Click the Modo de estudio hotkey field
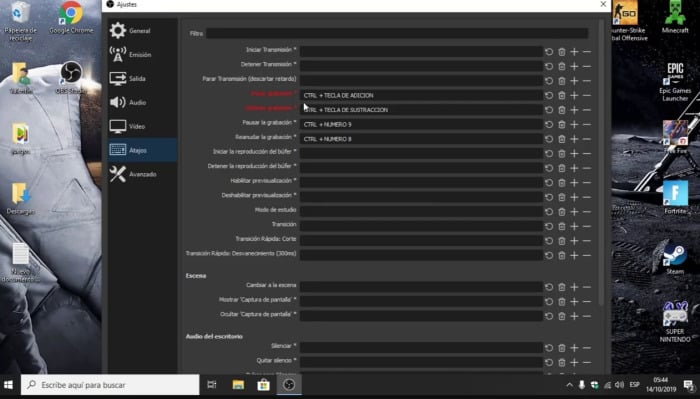This screenshot has height=399, width=700. 421,211
